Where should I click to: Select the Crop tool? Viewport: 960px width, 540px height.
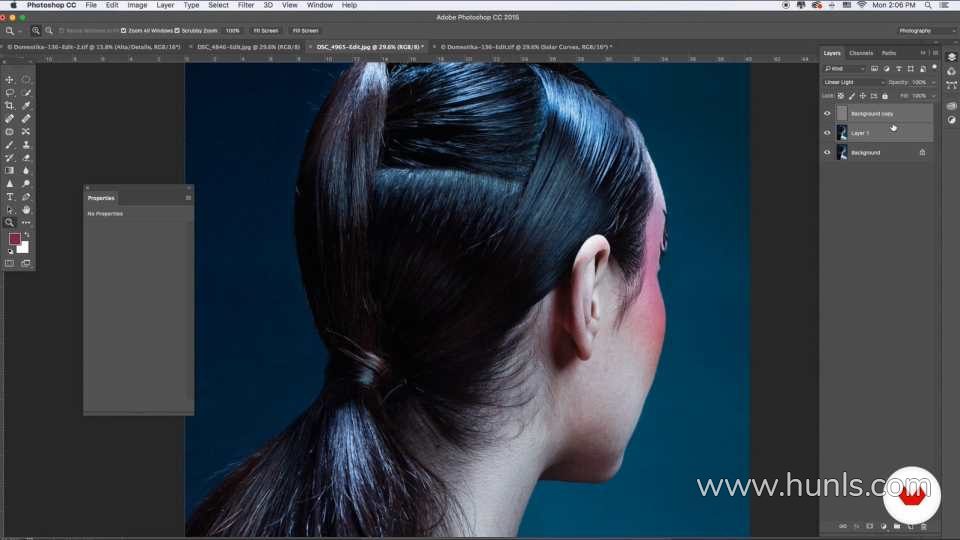coord(10,105)
